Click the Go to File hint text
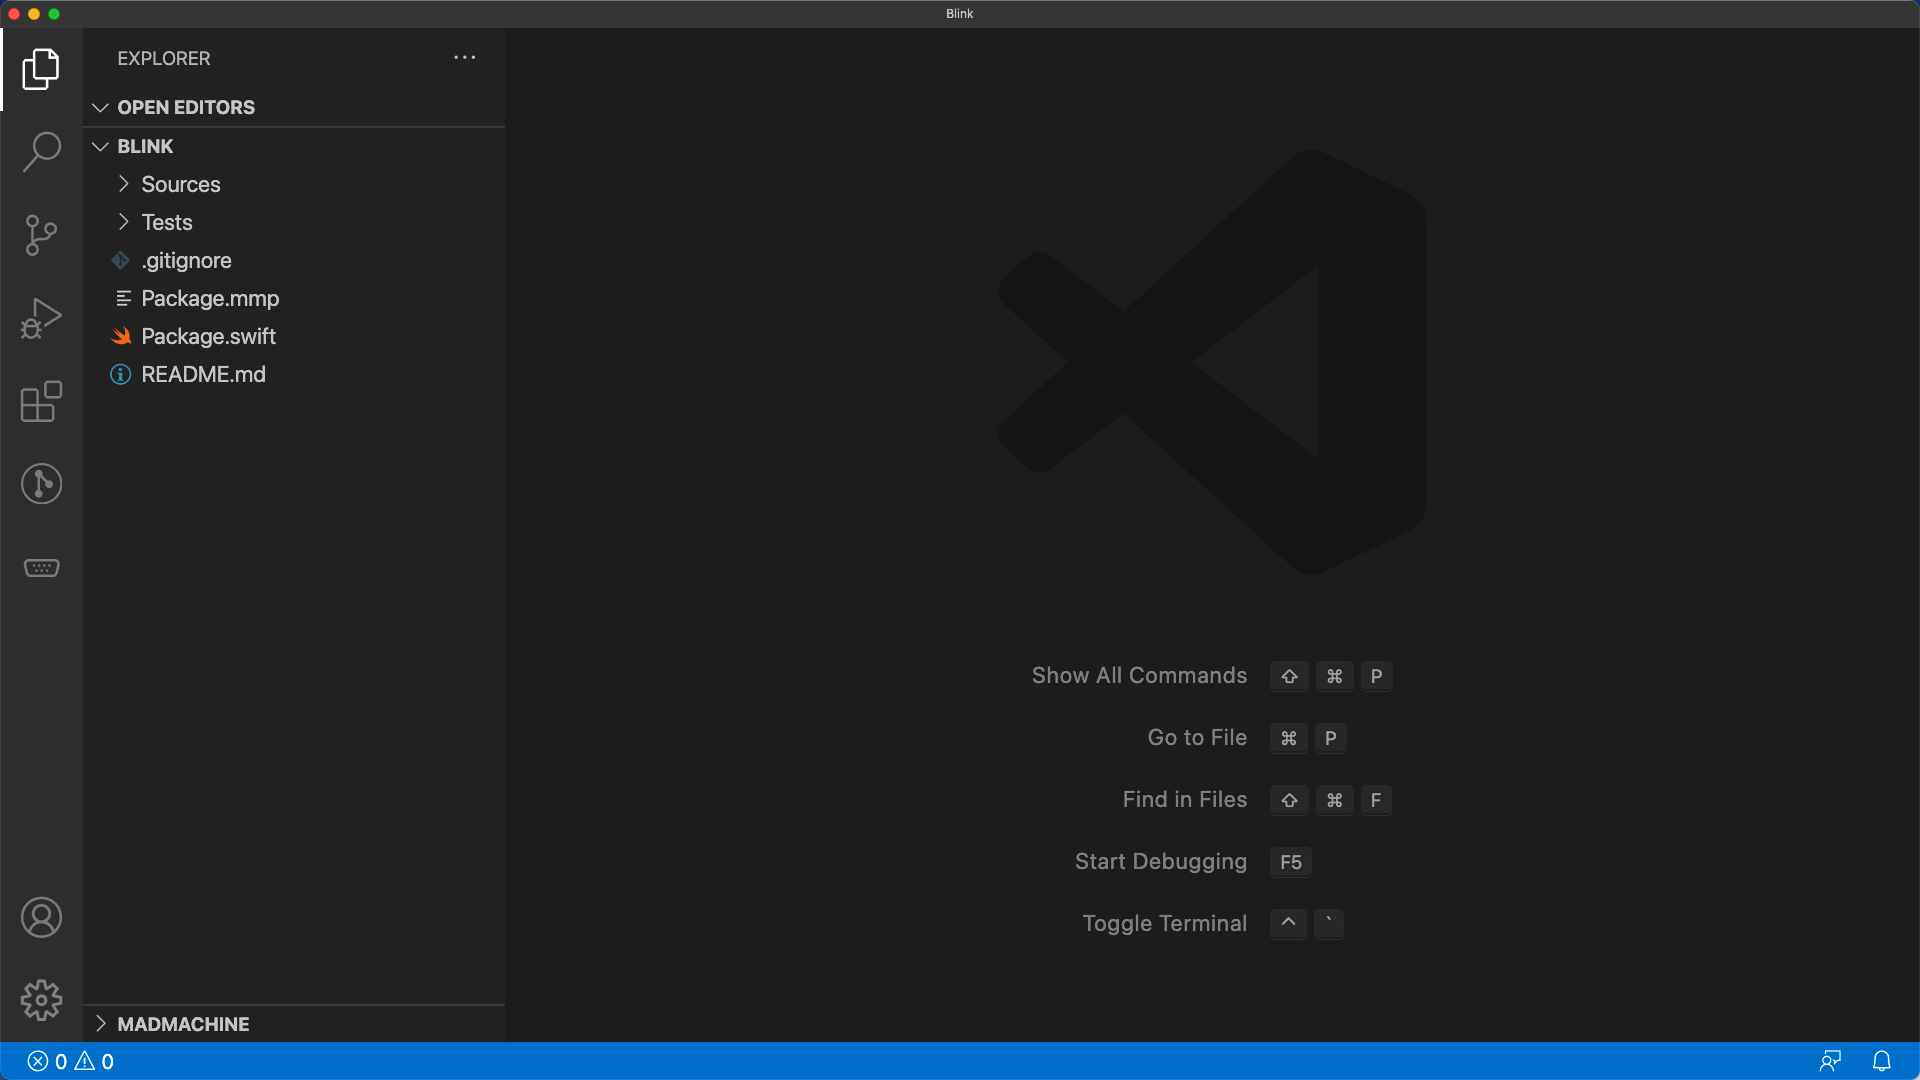 click(1197, 738)
